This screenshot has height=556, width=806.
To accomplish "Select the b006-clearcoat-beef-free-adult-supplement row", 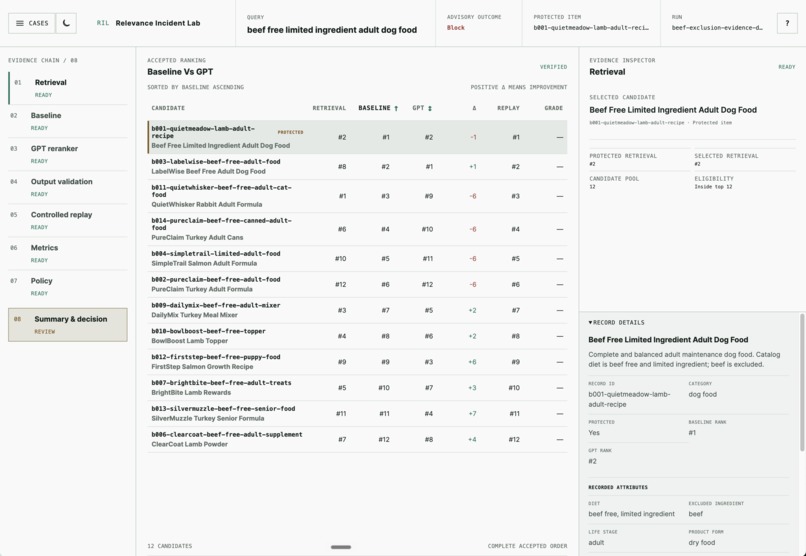I will pos(357,439).
